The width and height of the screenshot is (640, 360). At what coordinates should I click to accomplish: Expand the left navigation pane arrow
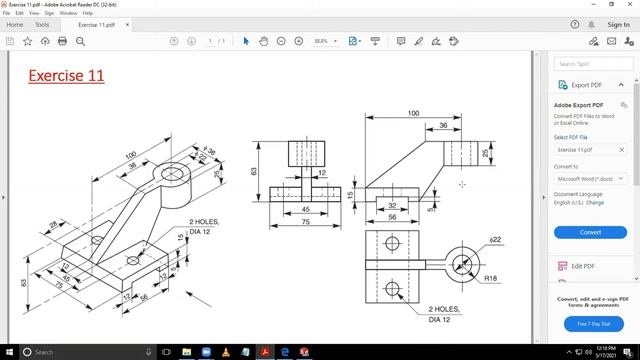click(3, 197)
